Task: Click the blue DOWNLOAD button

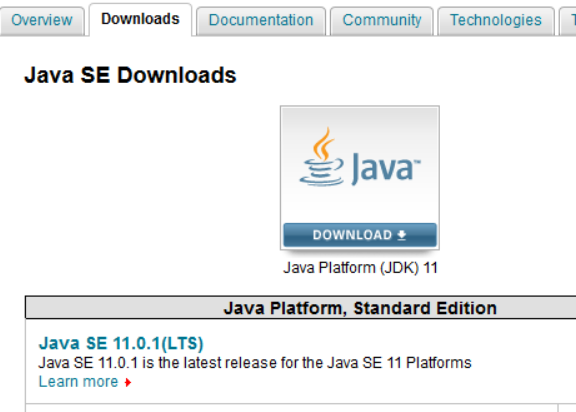Action: pyautogui.click(x=360, y=235)
